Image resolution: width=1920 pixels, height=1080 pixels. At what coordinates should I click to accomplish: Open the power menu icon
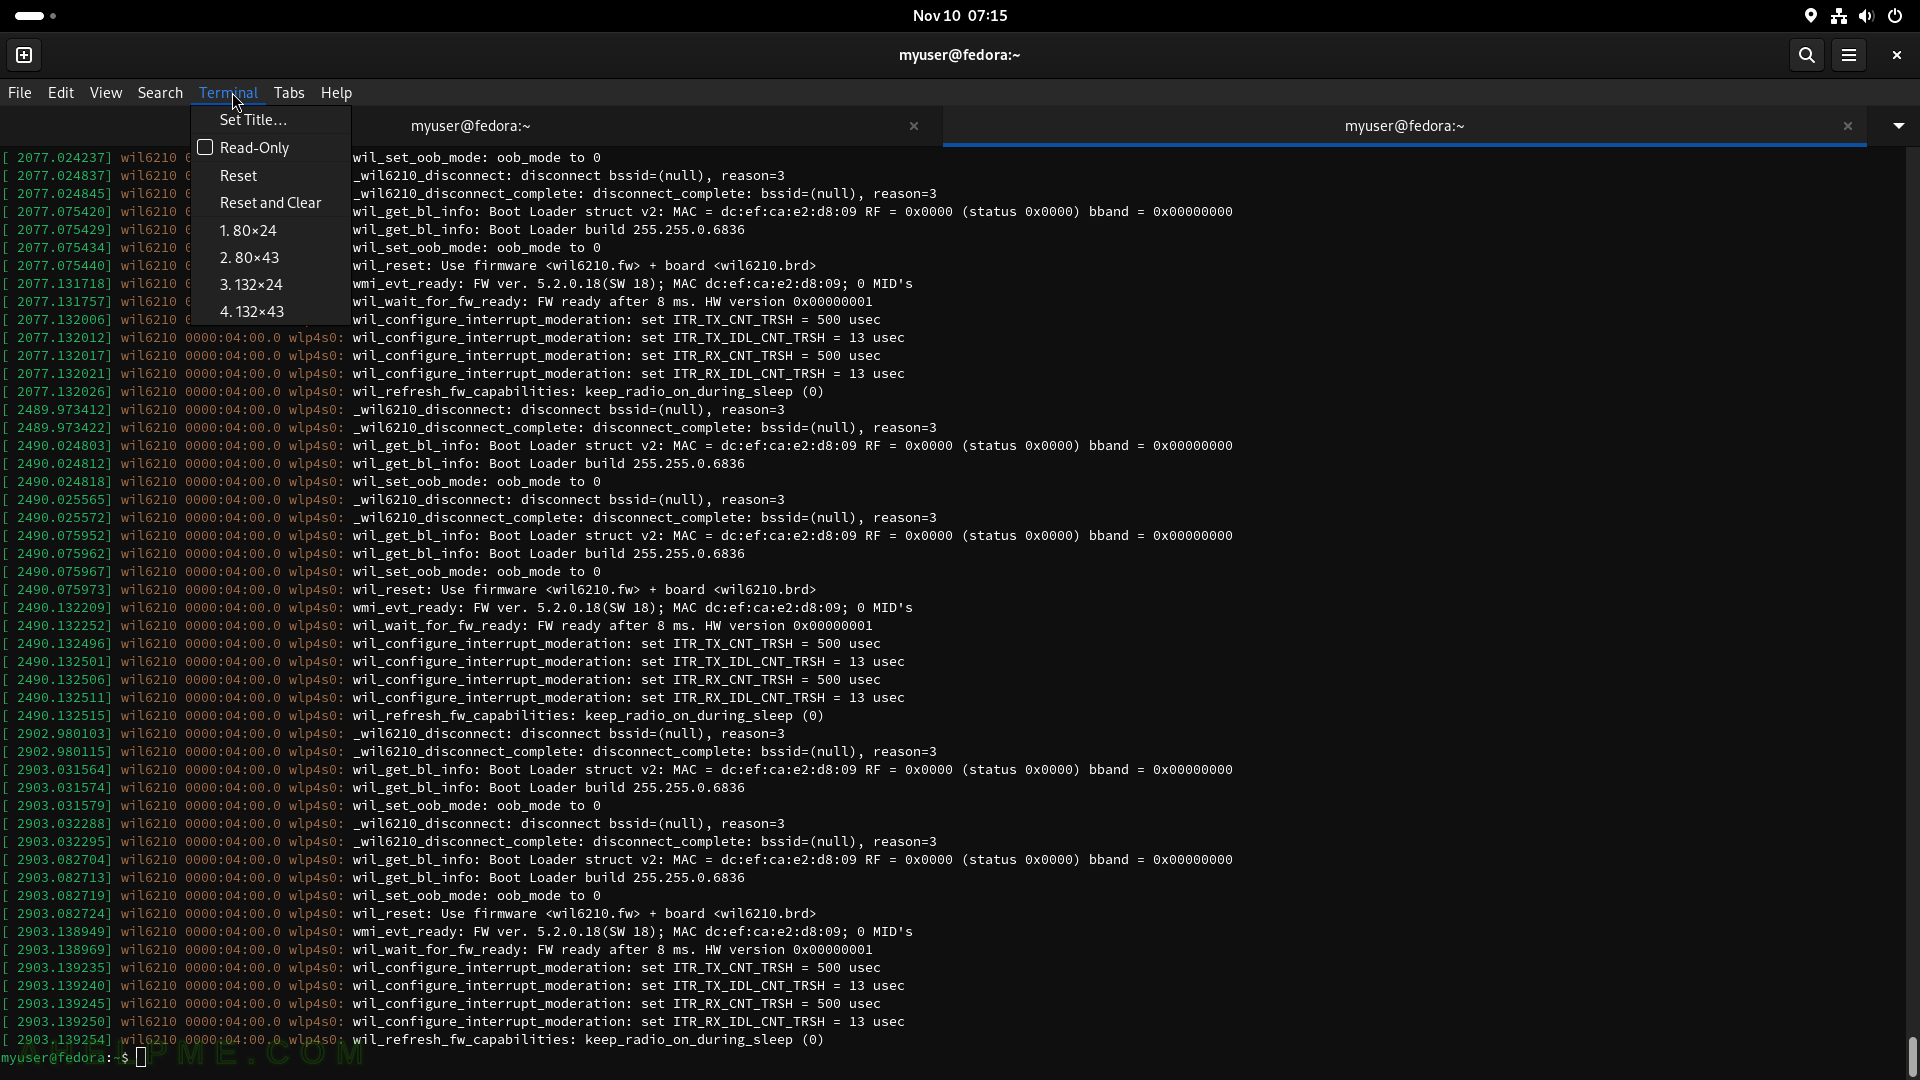click(1894, 16)
